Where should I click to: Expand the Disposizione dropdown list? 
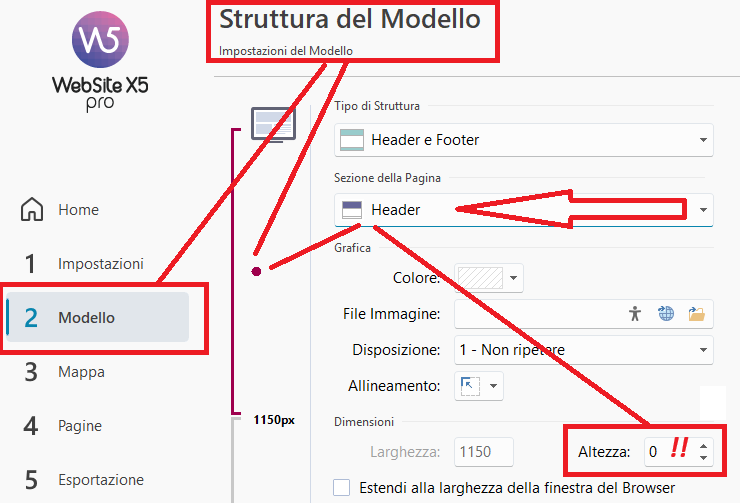point(703,350)
